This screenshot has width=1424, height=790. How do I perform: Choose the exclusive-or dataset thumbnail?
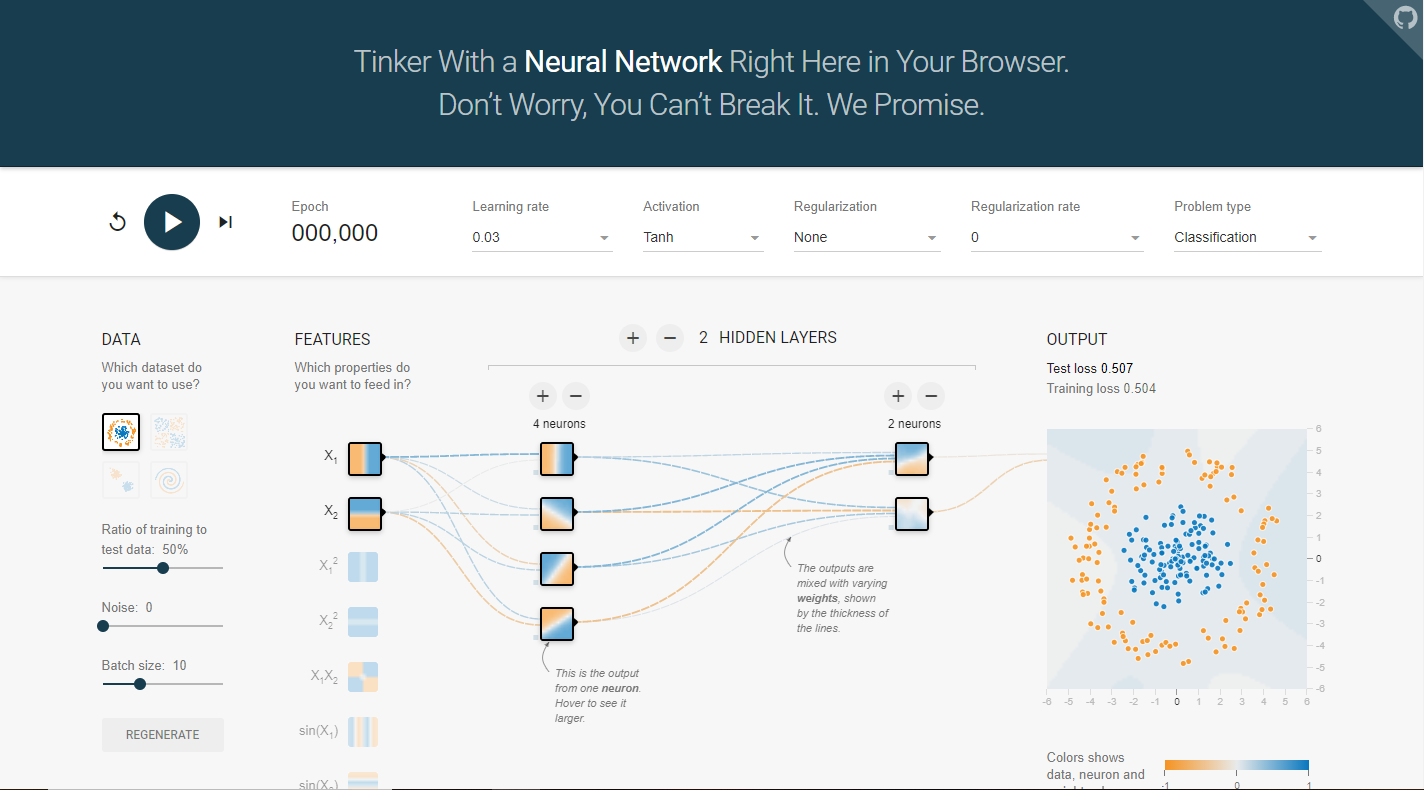[169, 432]
